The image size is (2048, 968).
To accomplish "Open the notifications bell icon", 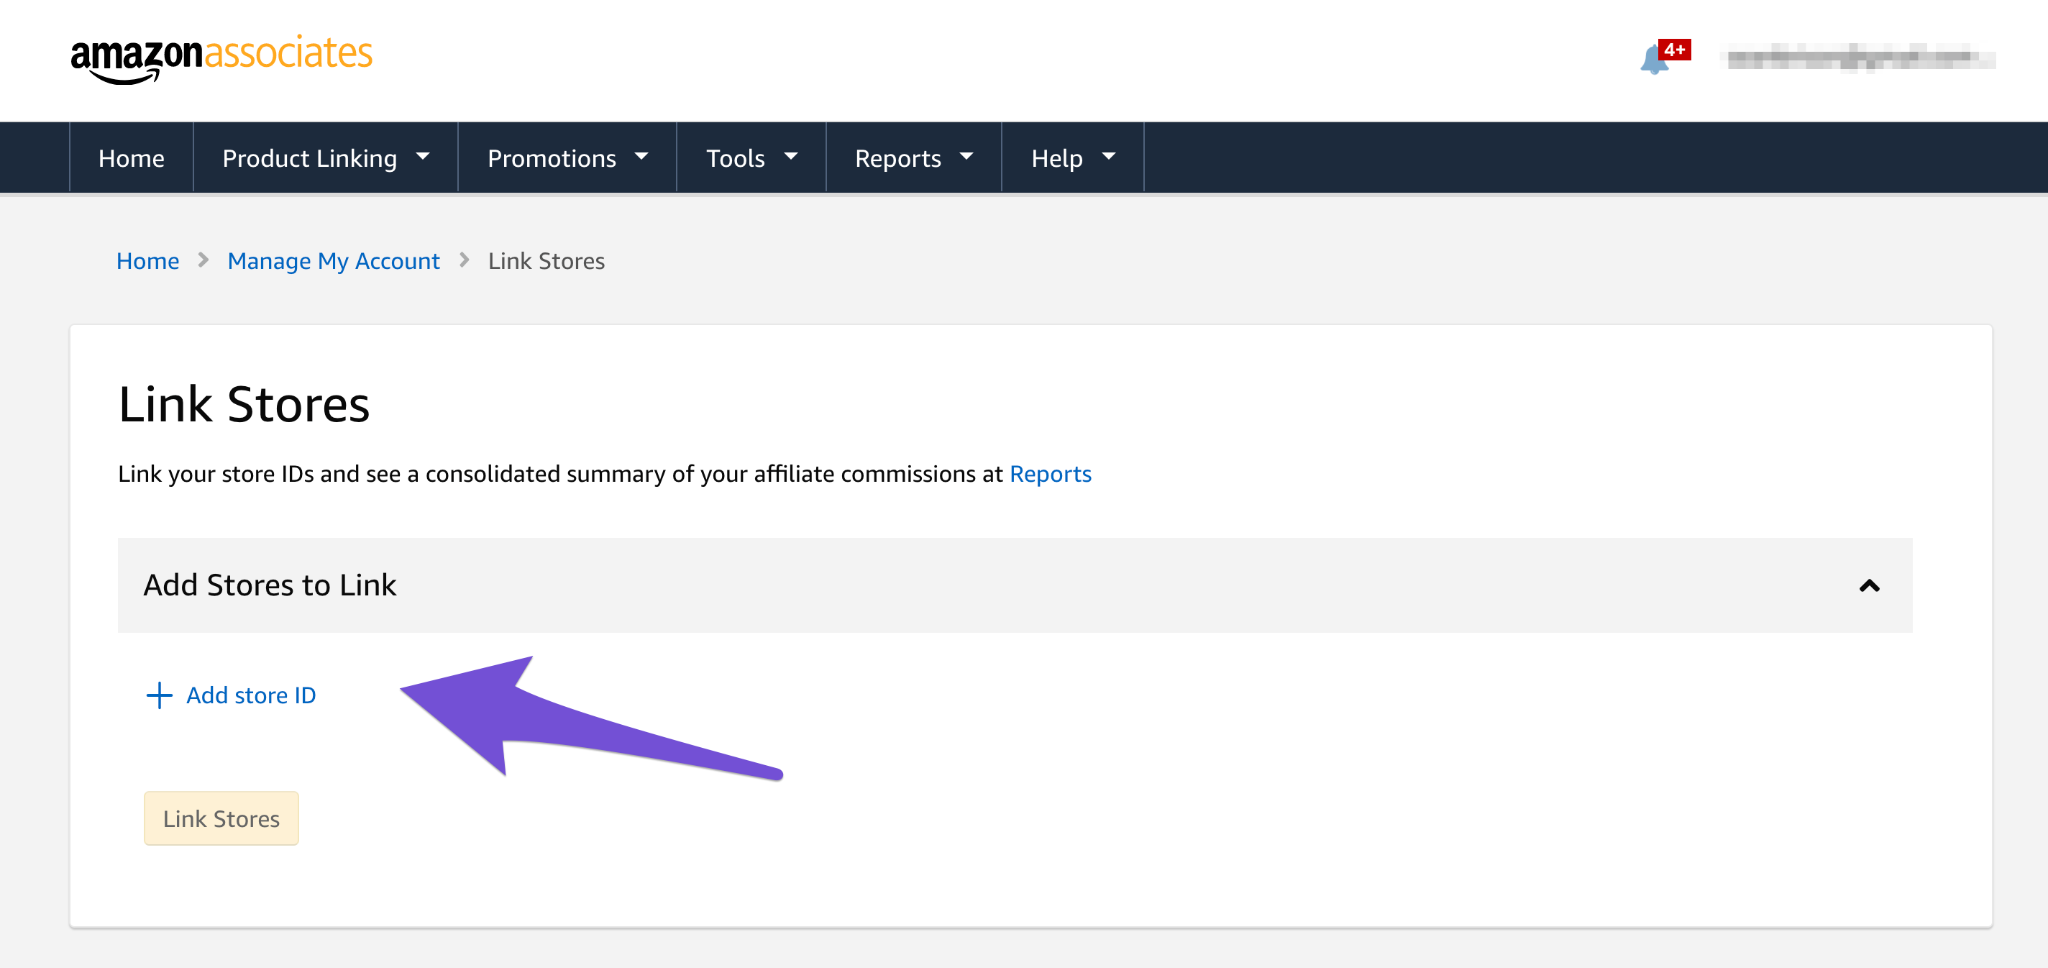I will pyautogui.click(x=1656, y=60).
